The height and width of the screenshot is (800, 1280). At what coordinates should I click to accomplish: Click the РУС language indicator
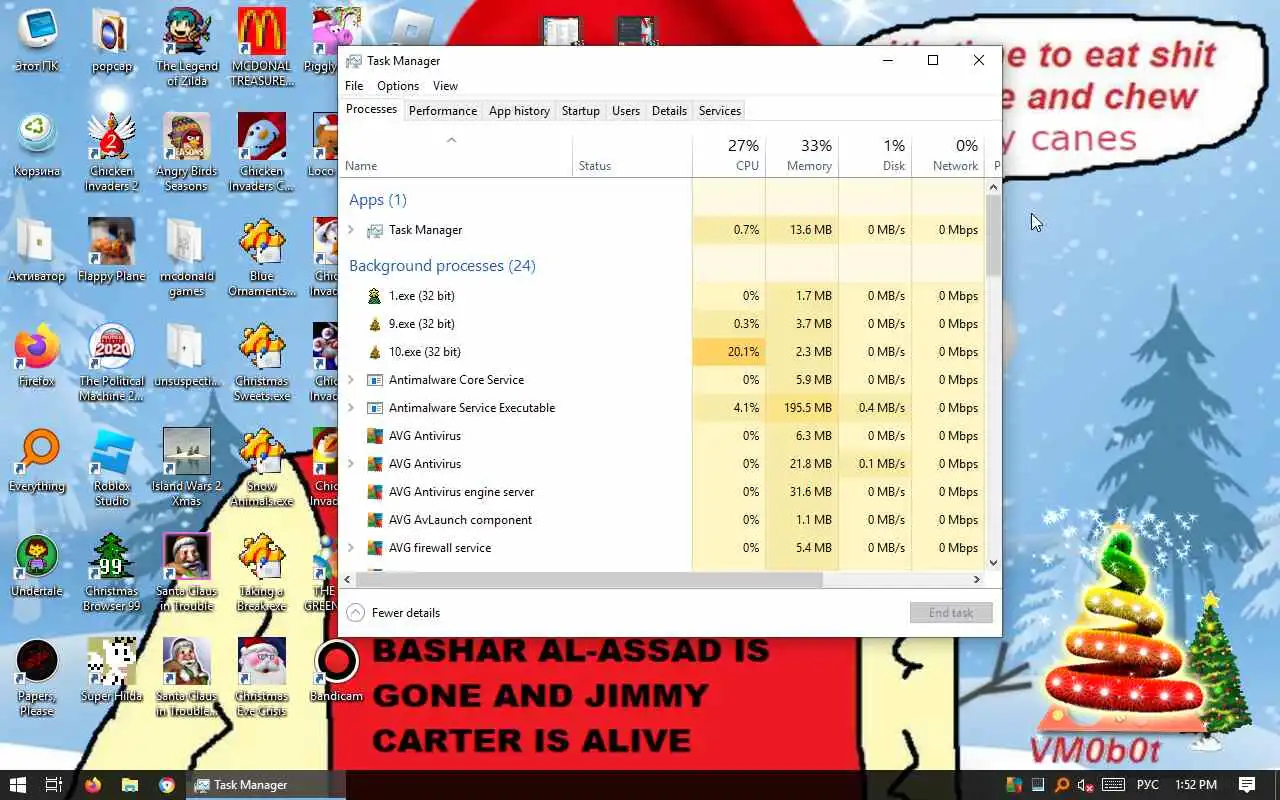point(1148,785)
